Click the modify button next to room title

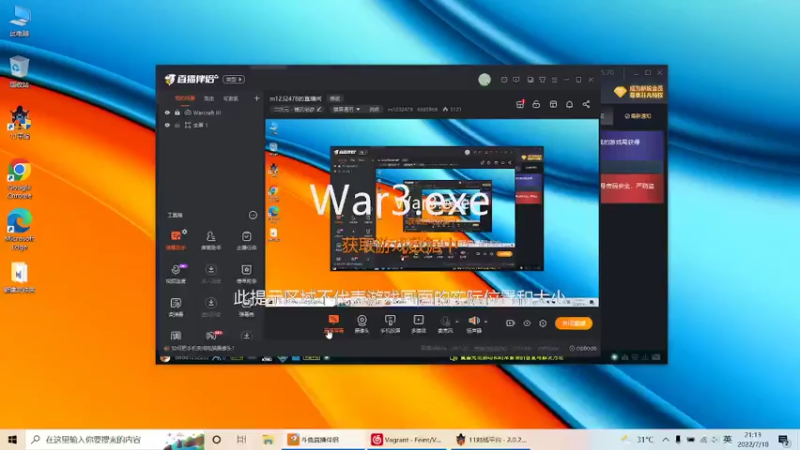click(335, 98)
